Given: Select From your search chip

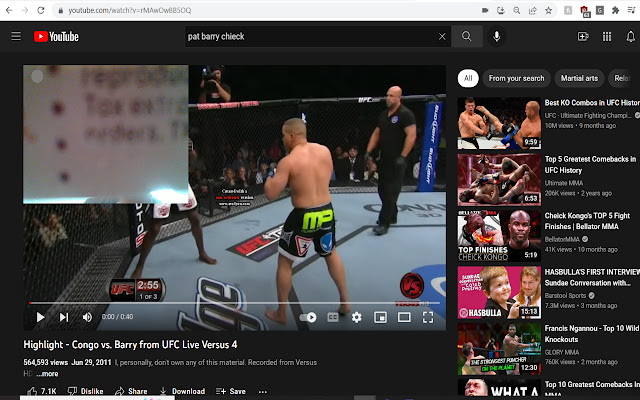Looking at the screenshot, I should [x=516, y=78].
